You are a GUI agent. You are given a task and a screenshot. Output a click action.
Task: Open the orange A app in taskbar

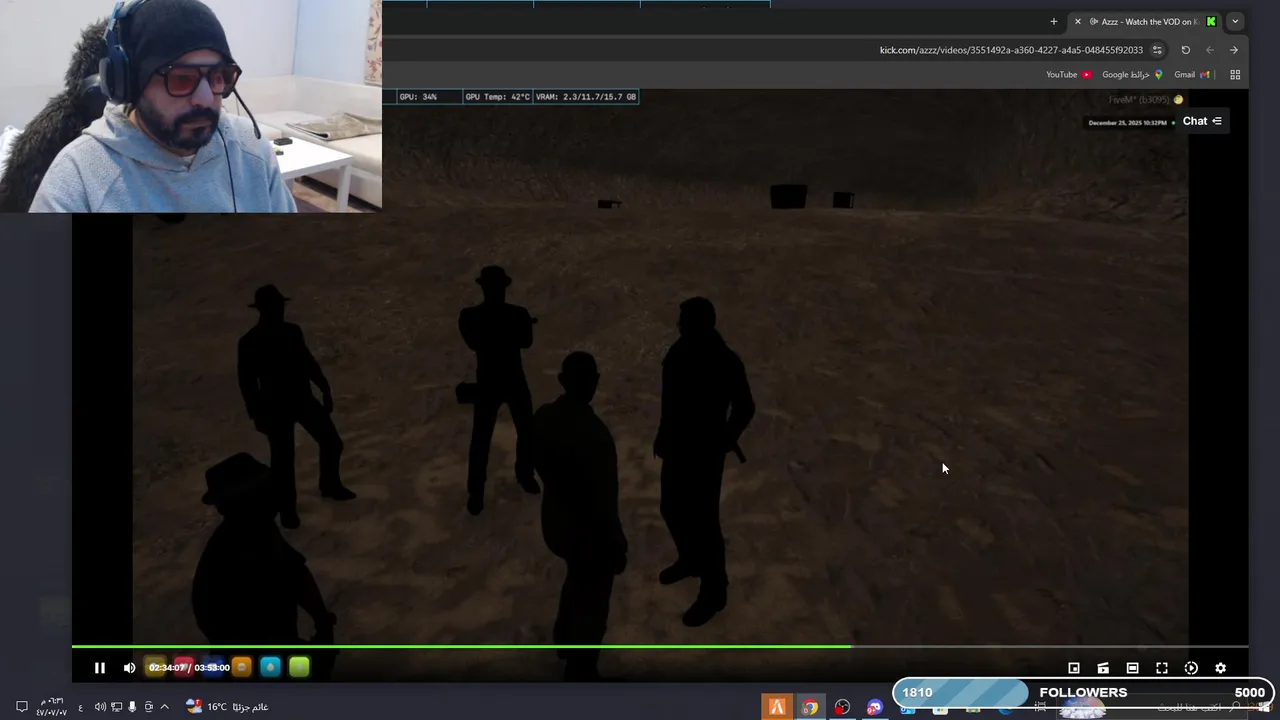tap(777, 707)
